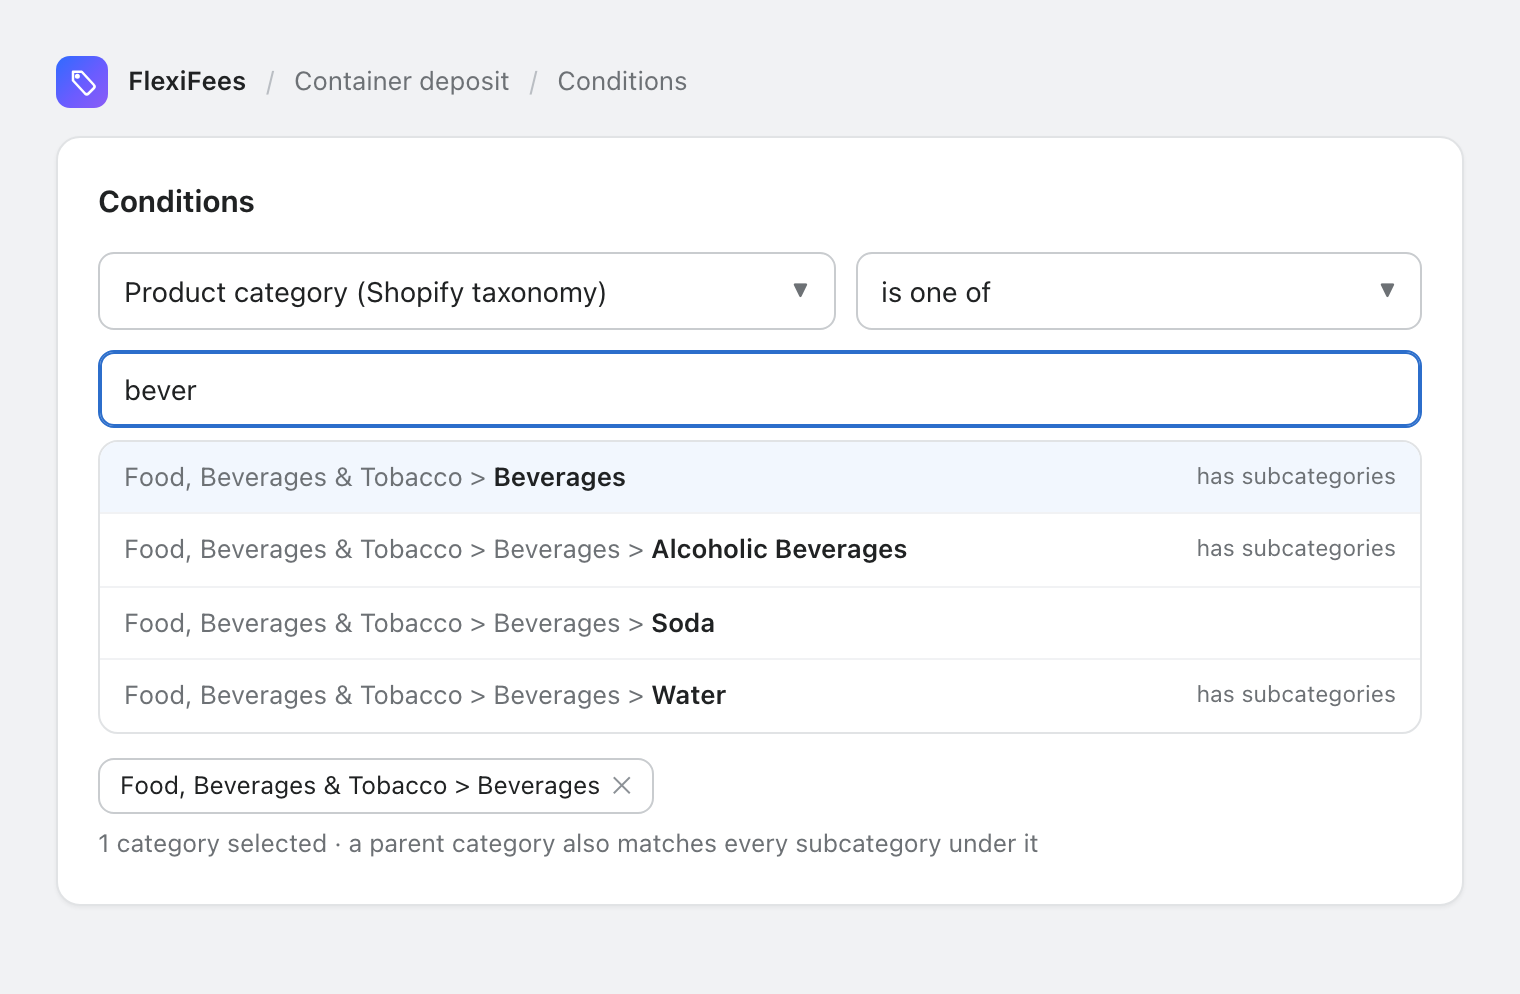Click the Conditions section heading

177,202
